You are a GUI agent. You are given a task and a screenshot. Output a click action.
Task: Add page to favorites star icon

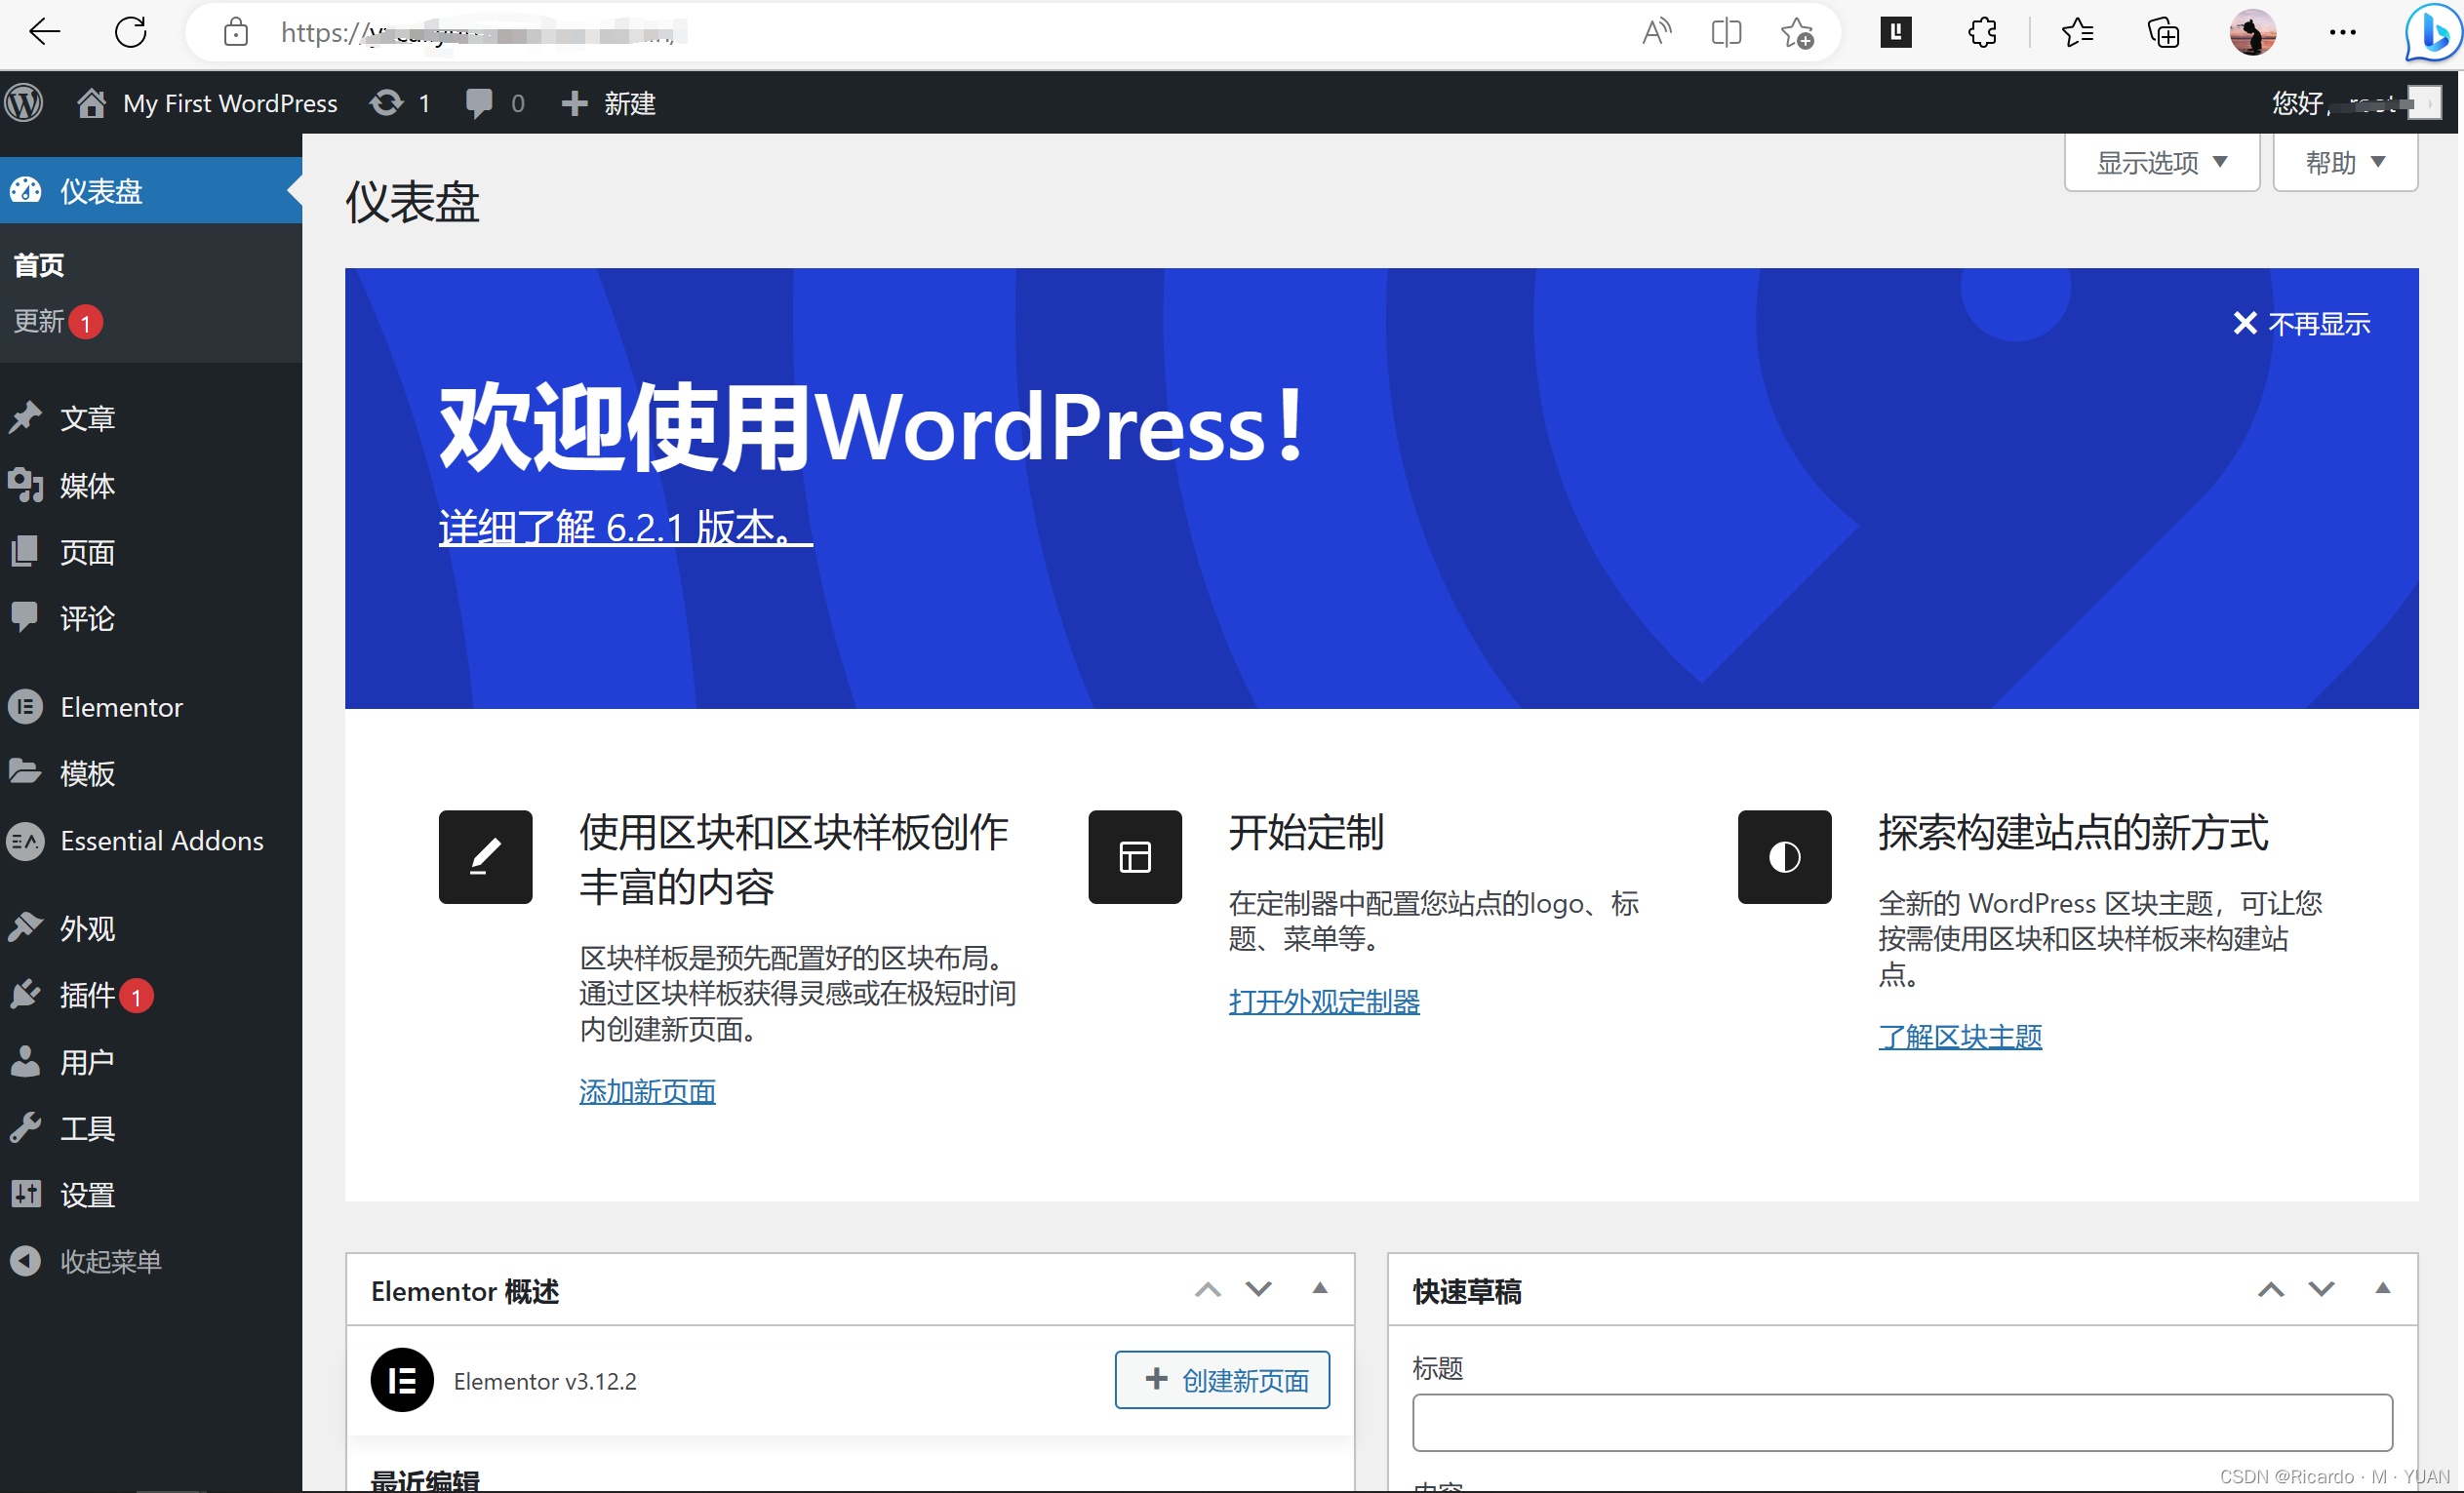[1797, 33]
